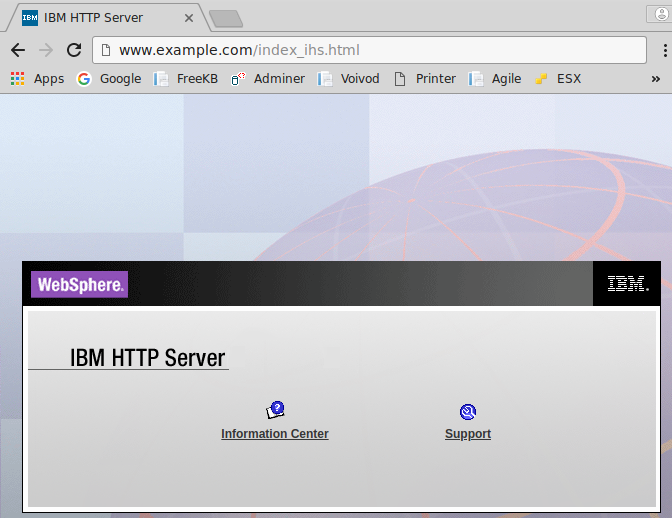Click the WebSphere logo
The height and width of the screenshot is (518, 672).
(79, 284)
